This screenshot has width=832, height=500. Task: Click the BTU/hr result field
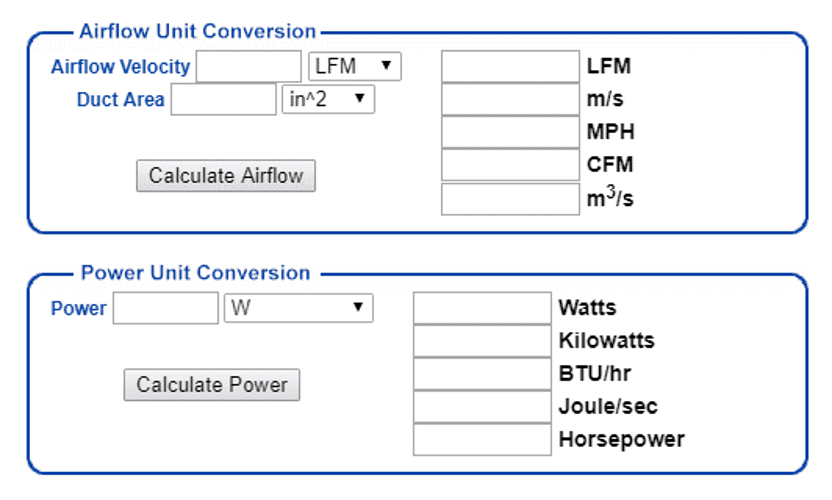(x=482, y=374)
